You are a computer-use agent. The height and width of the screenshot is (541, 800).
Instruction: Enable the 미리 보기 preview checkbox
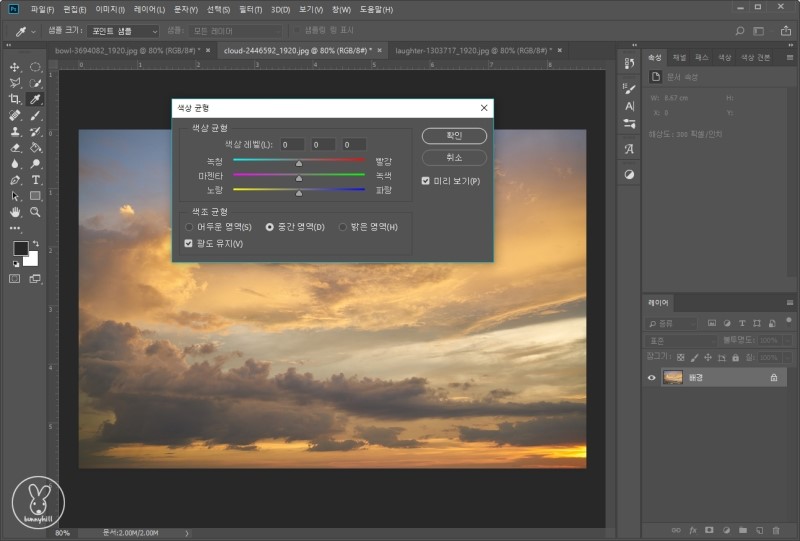[x=426, y=181]
